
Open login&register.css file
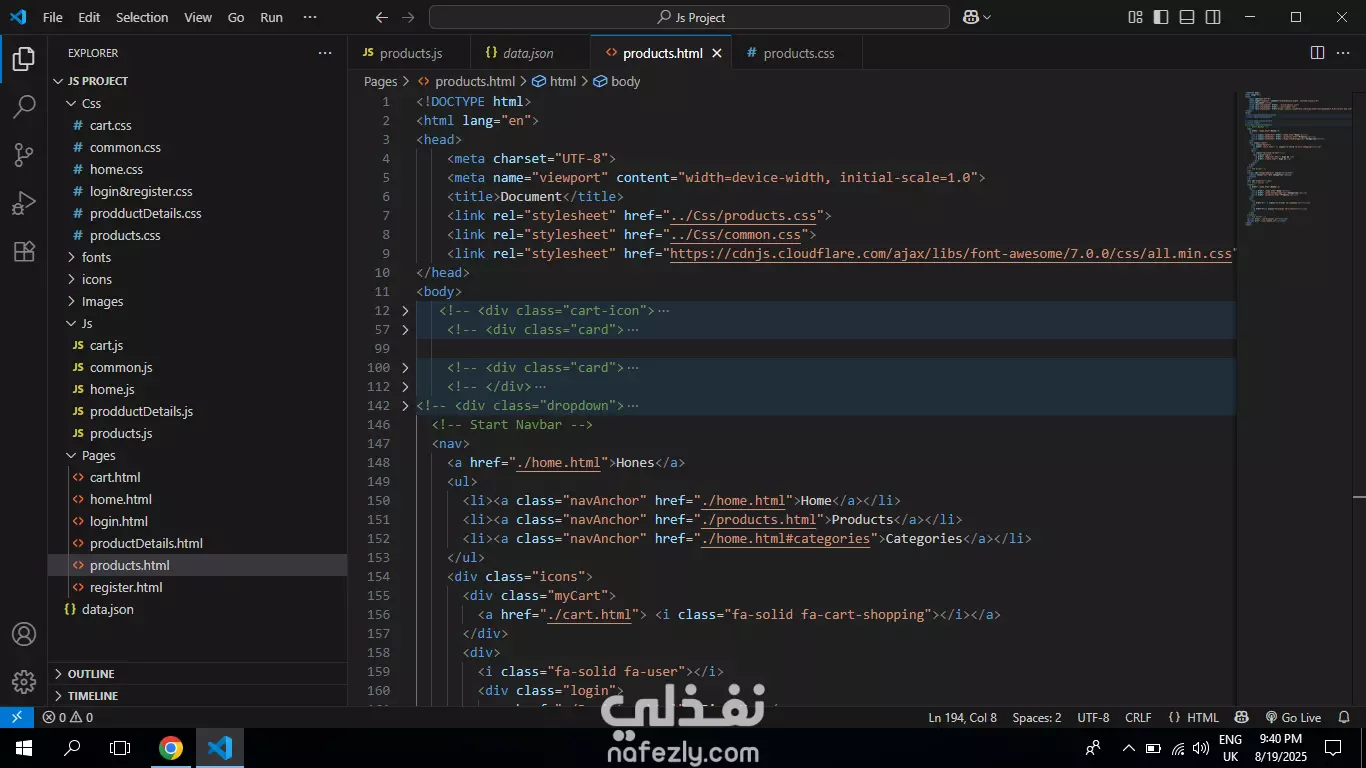click(198, 191)
